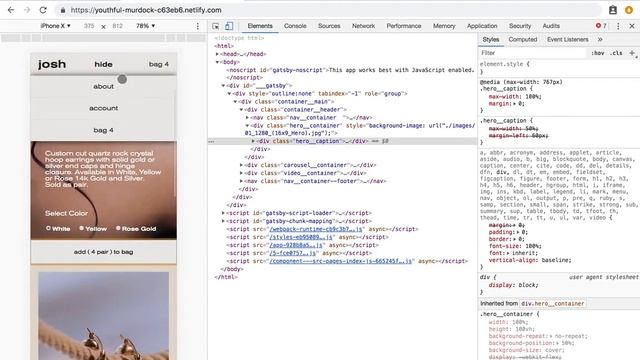The width and height of the screenshot is (640, 360).
Task: Open Audits tab
Action: pyautogui.click(x=551, y=26)
